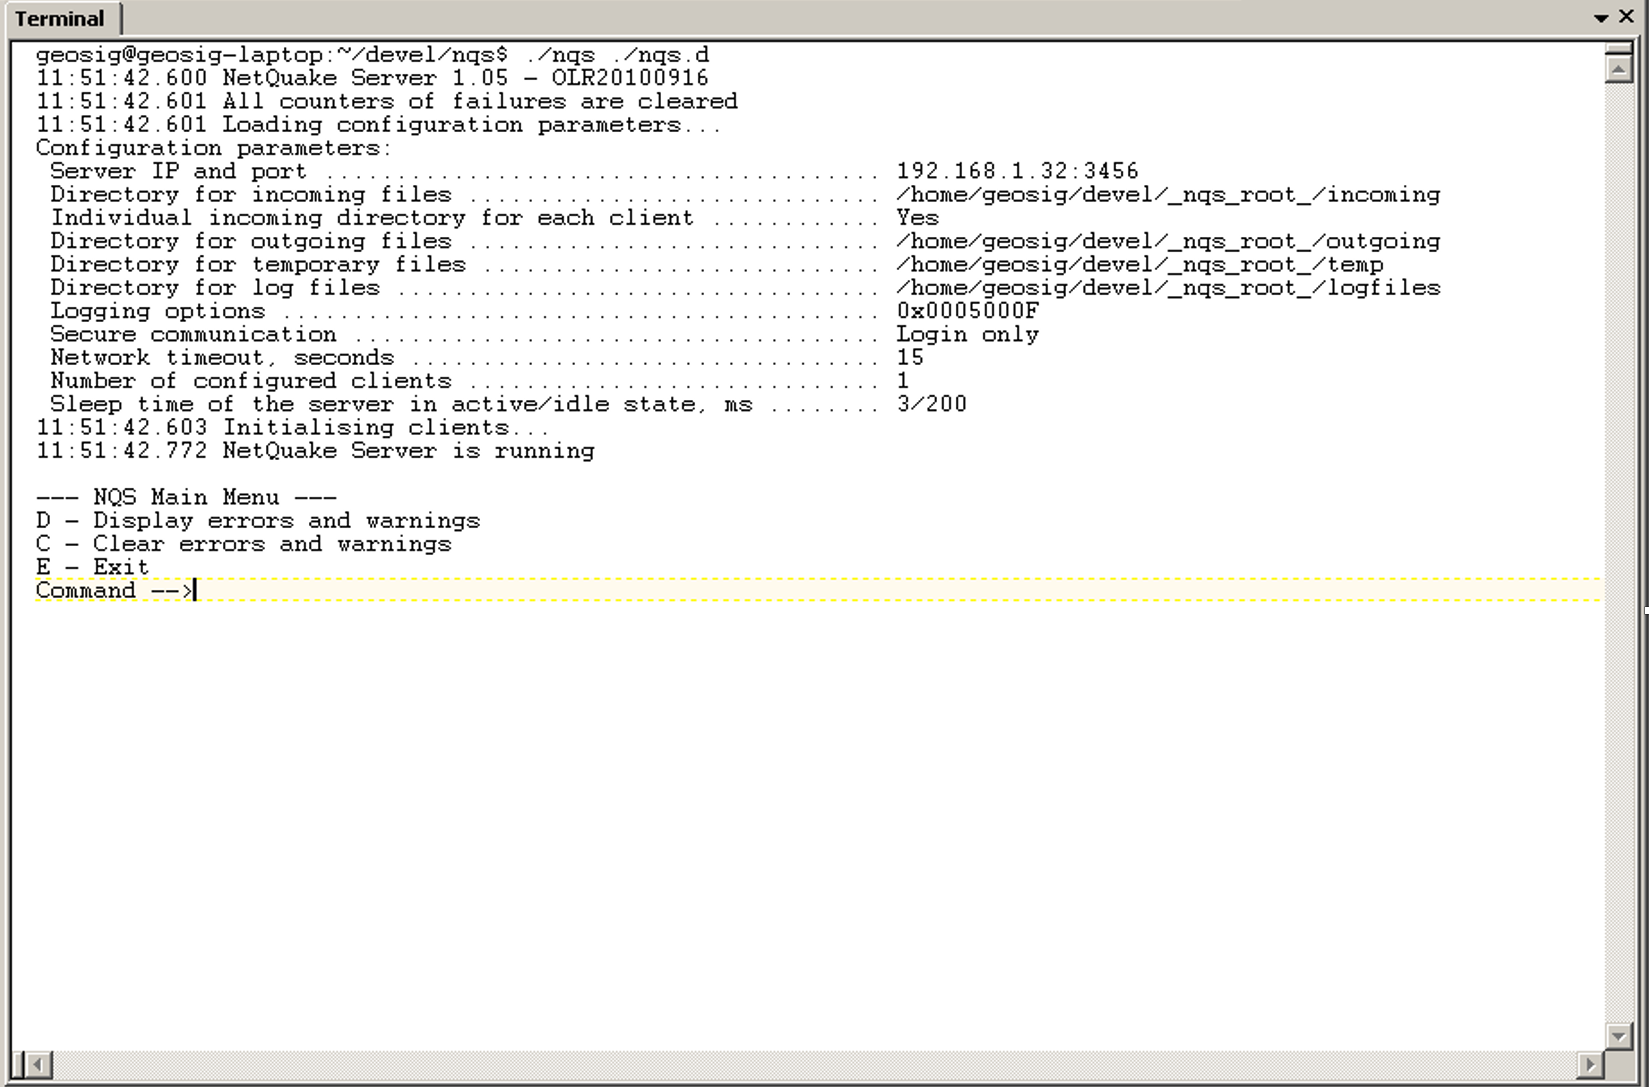
Task: Click the 'C - Clear errors and warnings' line
Action: (244, 543)
